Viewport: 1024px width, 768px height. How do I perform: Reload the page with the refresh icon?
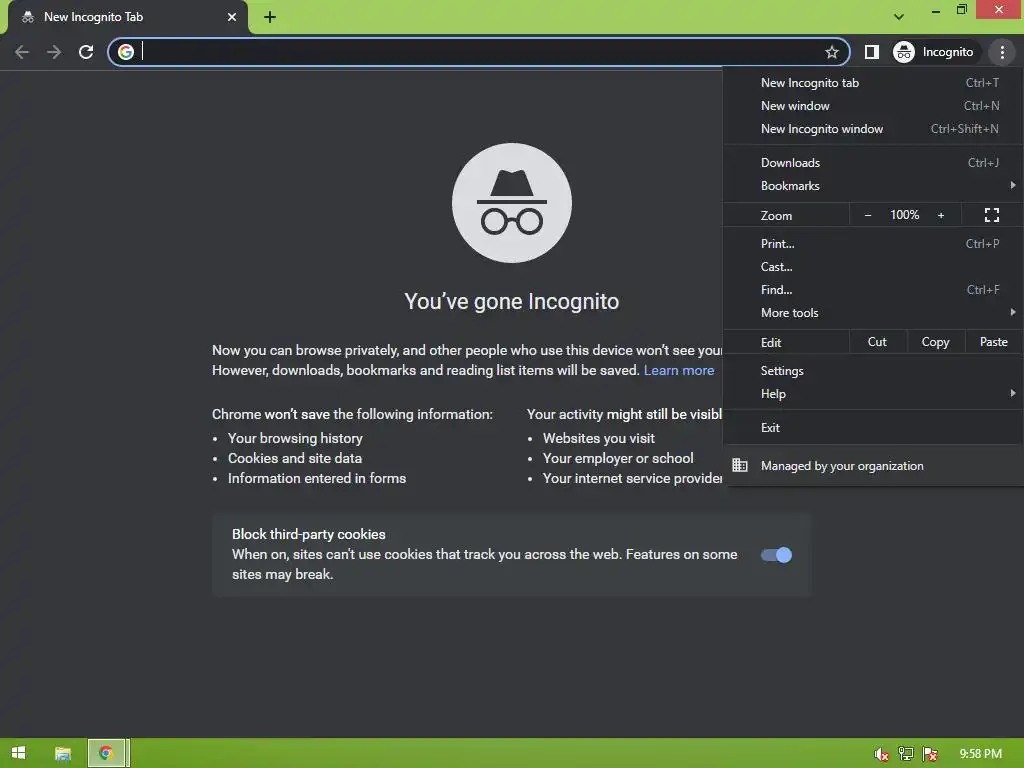point(86,52)
